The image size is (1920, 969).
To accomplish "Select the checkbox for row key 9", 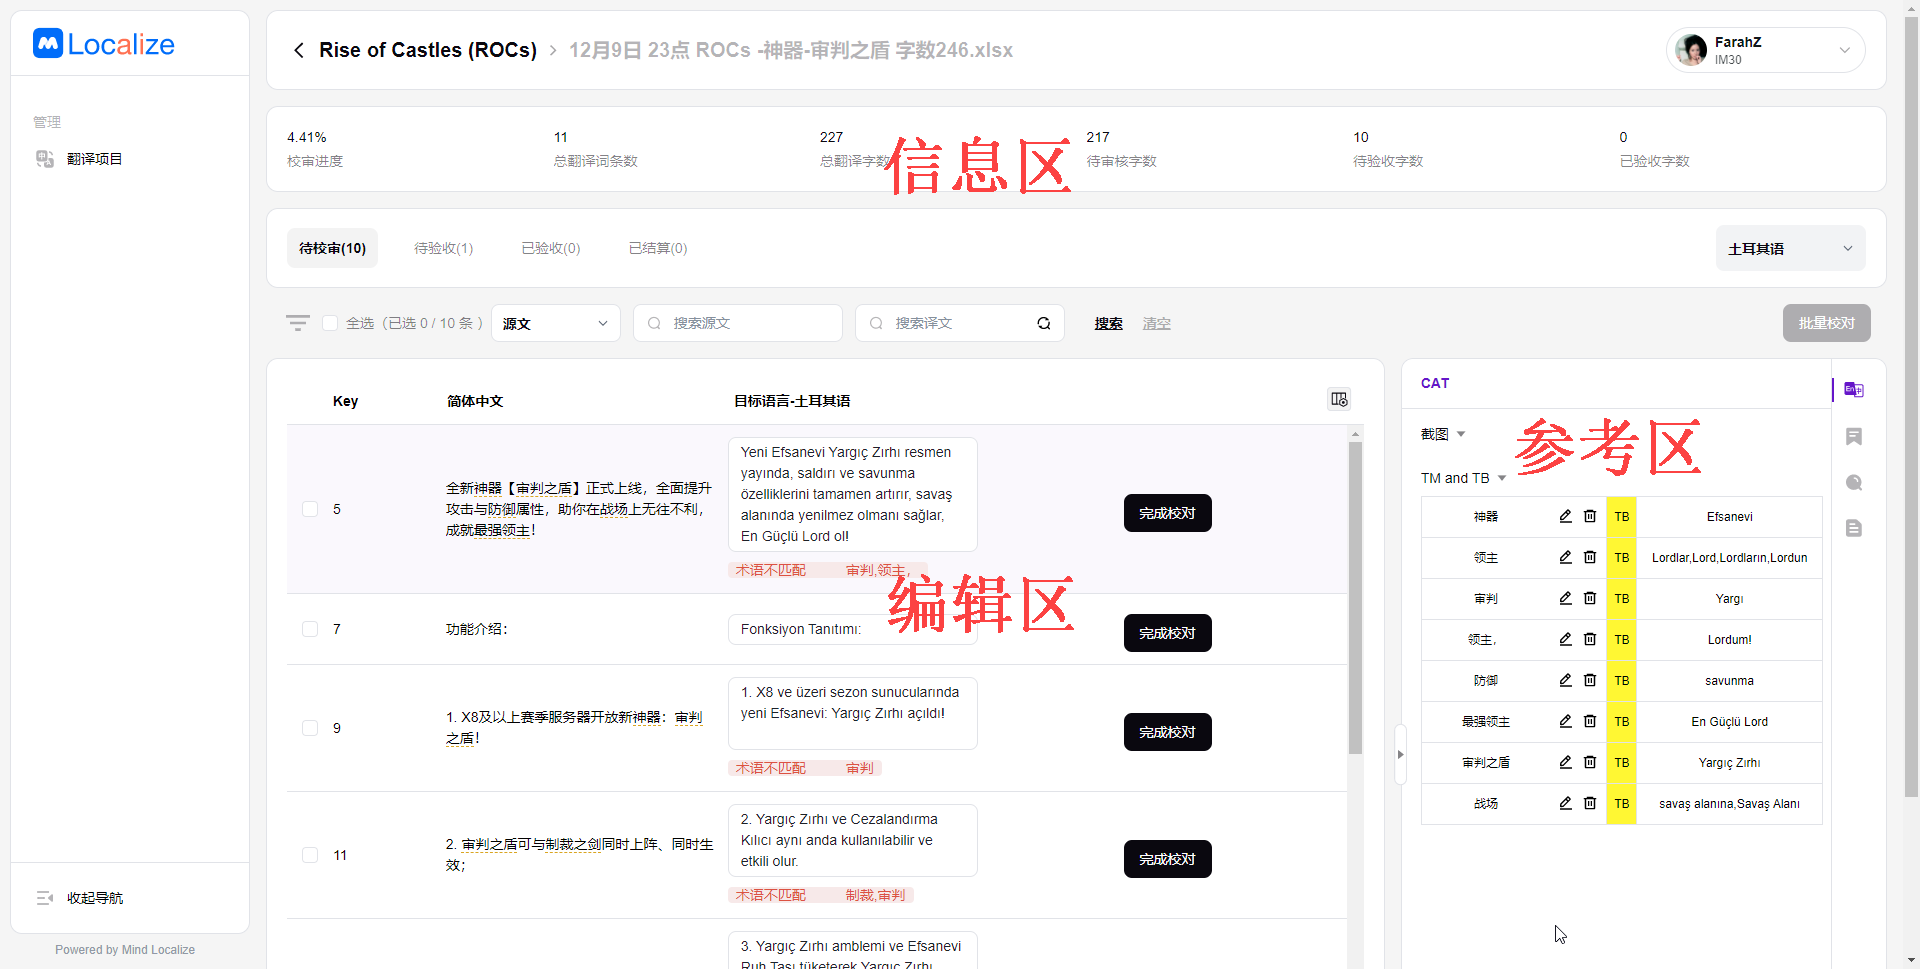I will (310, 728).
